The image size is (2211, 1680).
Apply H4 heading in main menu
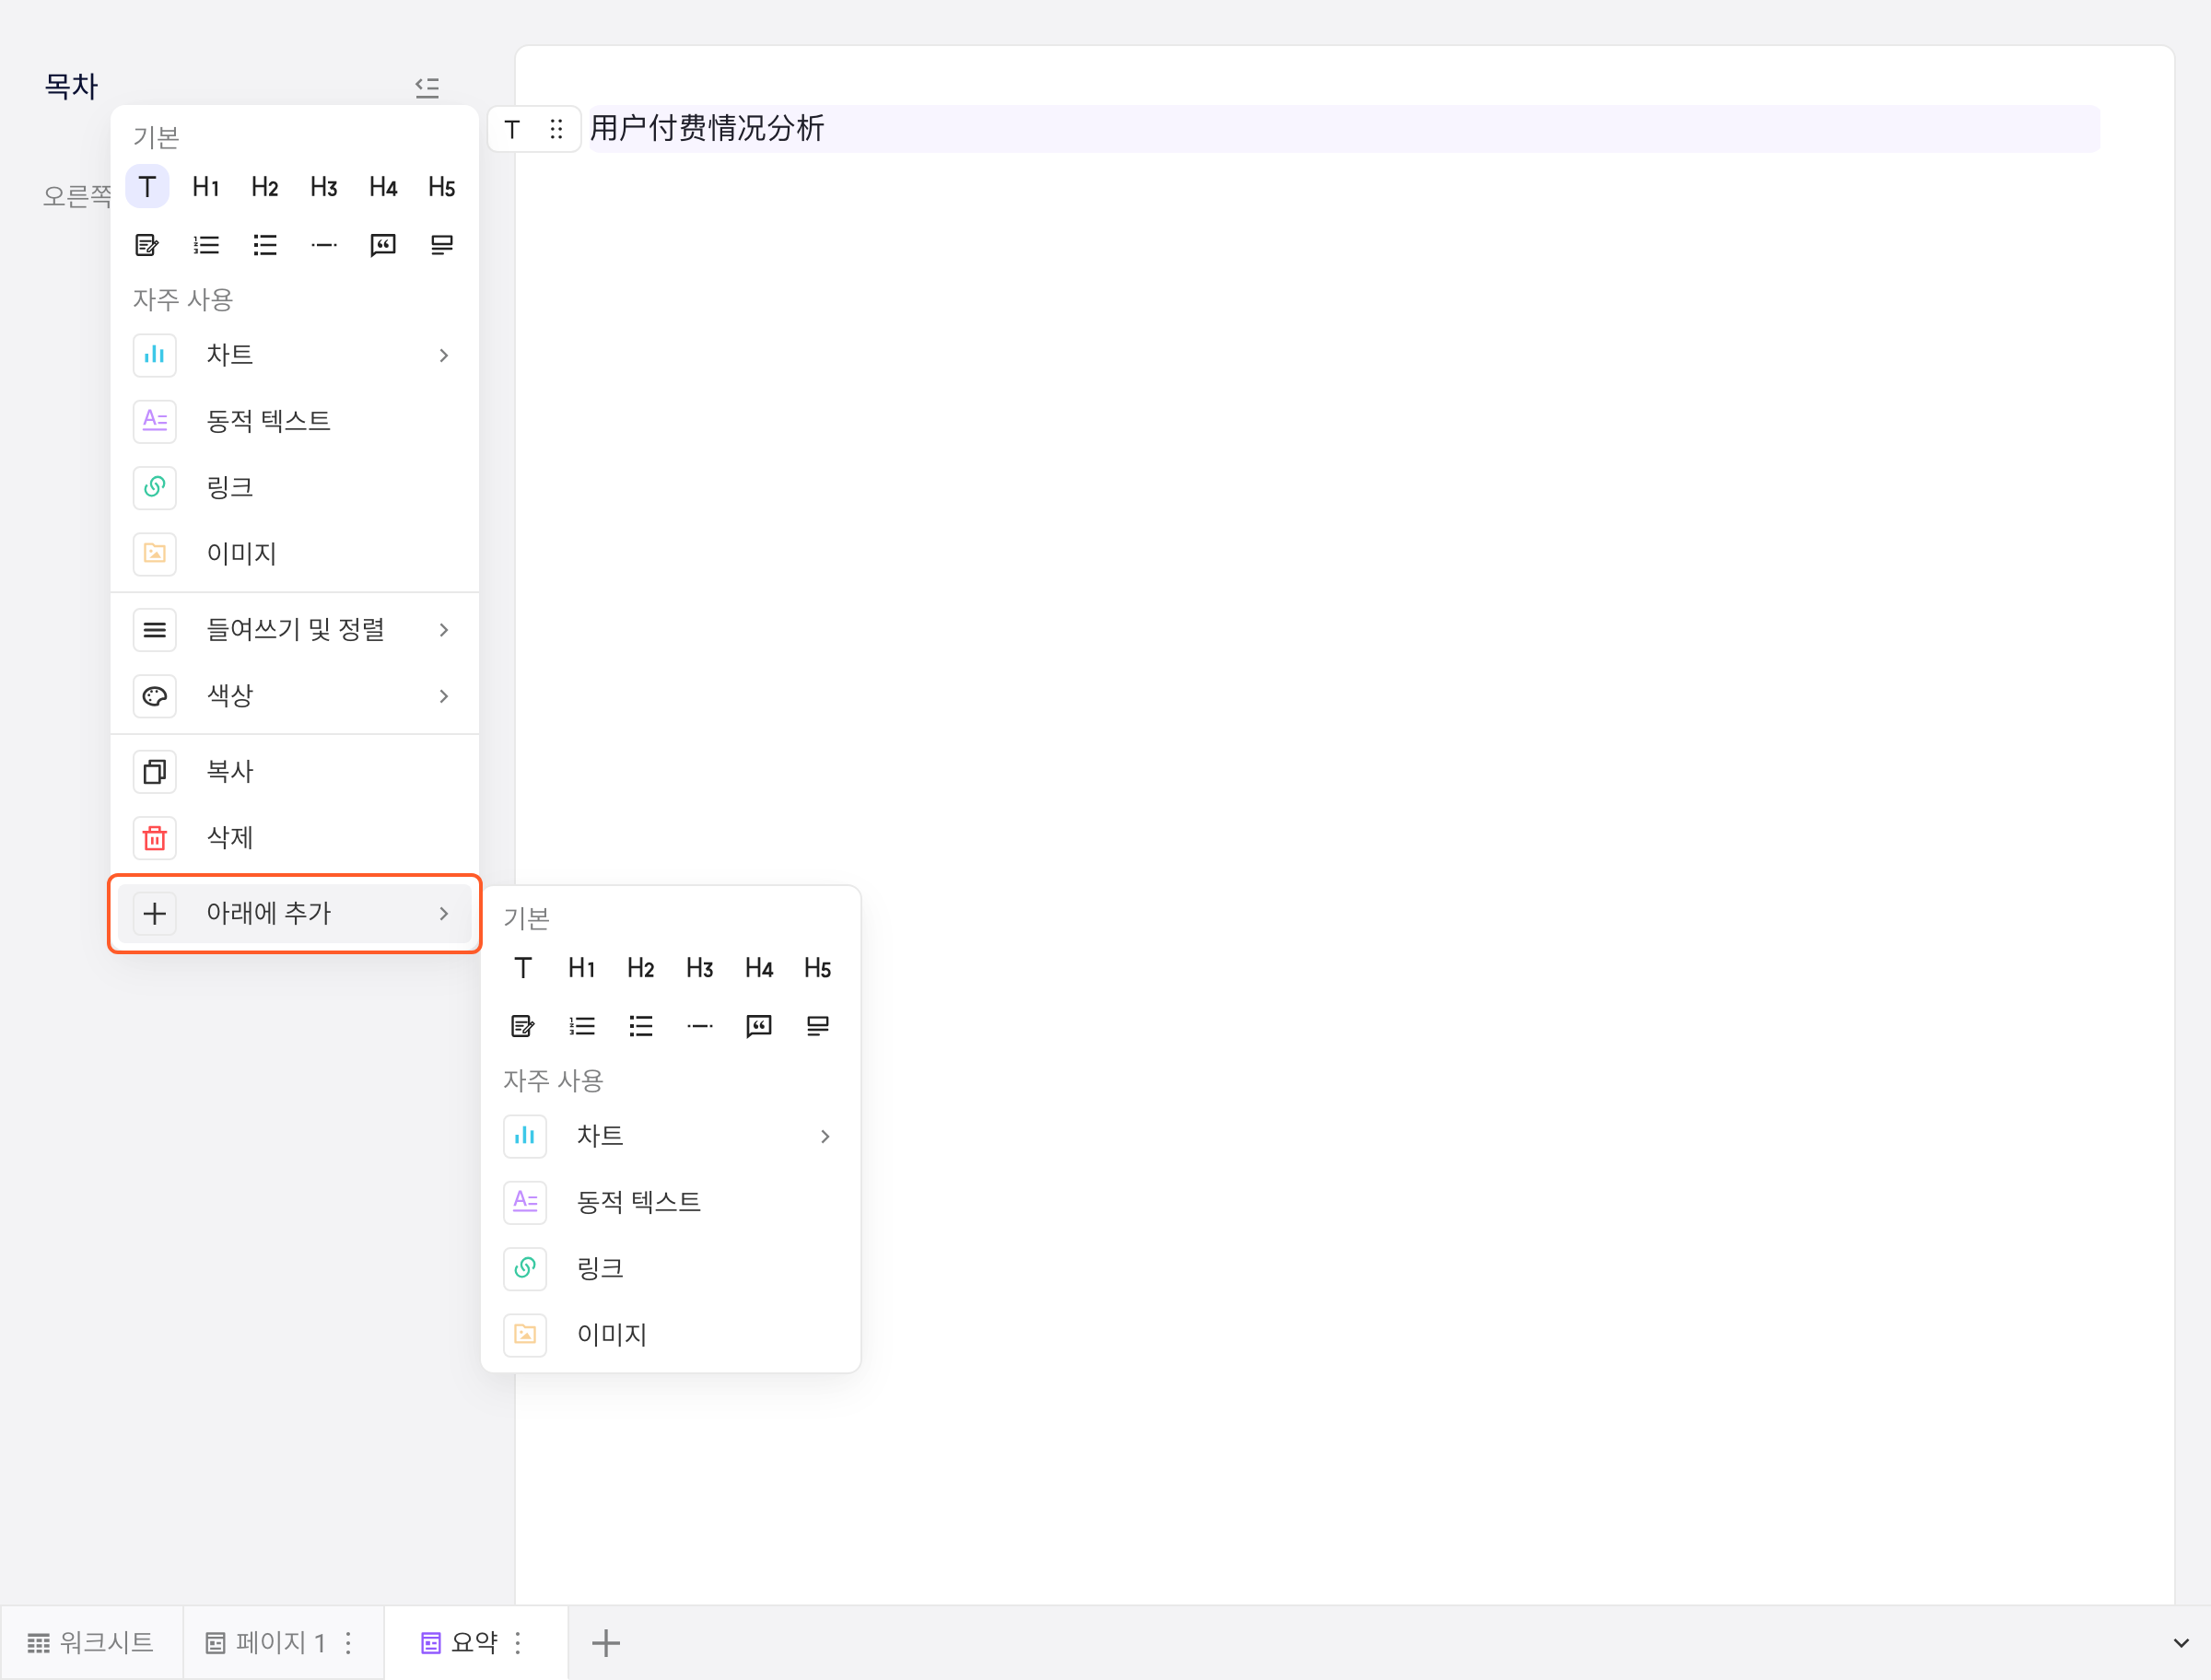point(383,187)
